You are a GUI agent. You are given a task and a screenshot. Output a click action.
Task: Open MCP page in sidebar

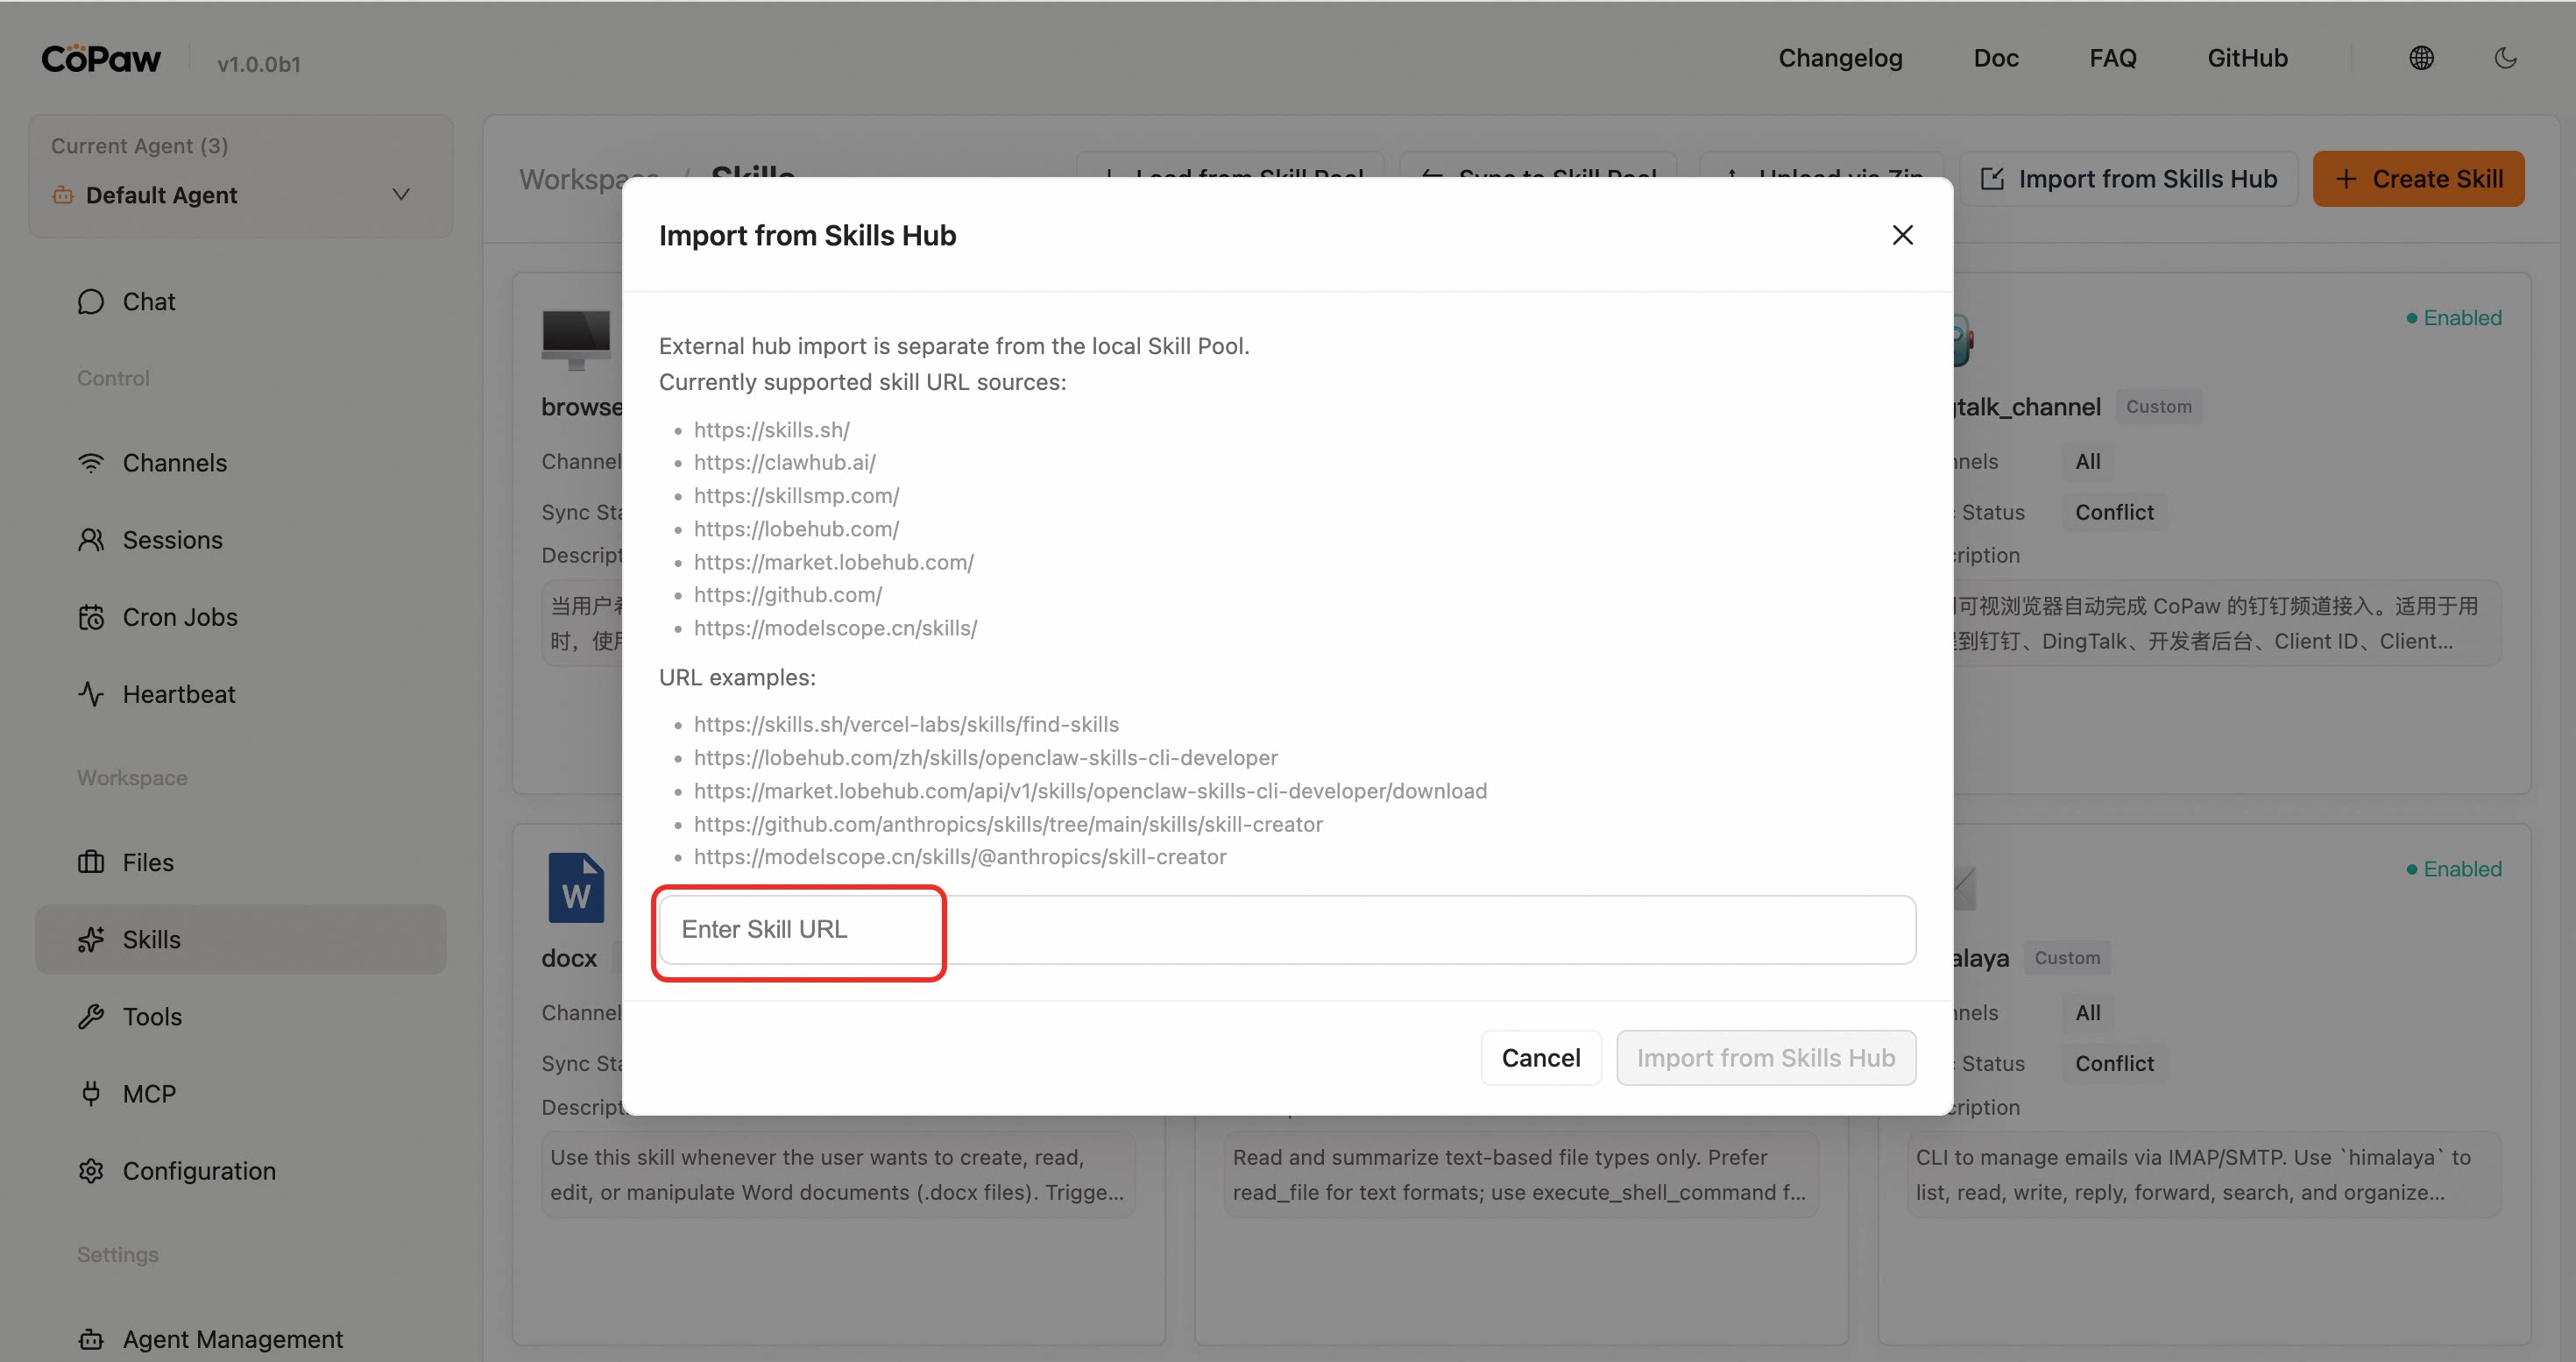tap(148, 1094)
